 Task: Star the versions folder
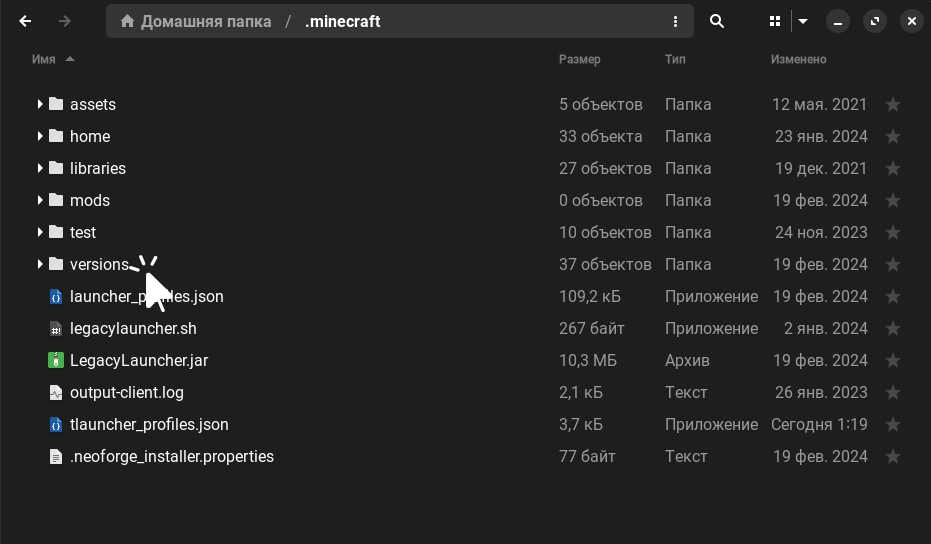pos(892,265)
